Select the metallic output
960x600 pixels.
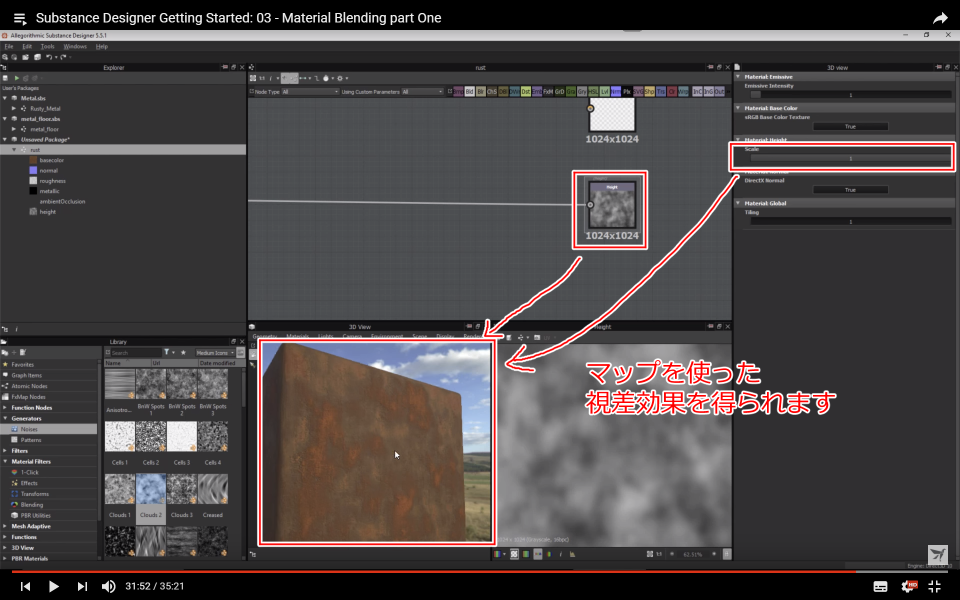[49, 192]
